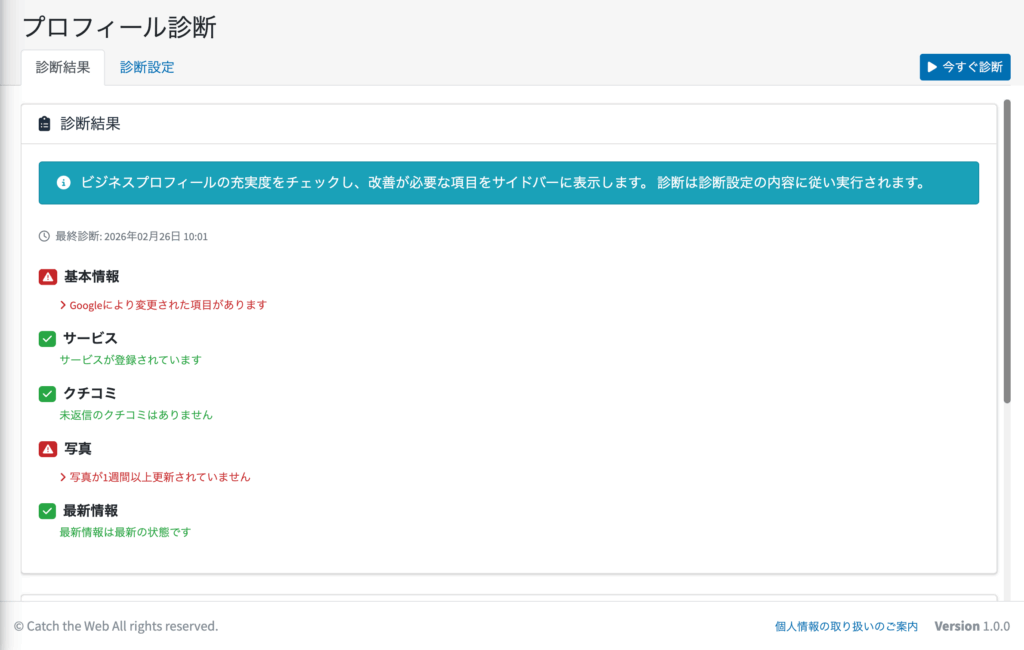1024x650 pixels.
Task: Click the clock icon beside 最終診断
Action: (44, 237)
